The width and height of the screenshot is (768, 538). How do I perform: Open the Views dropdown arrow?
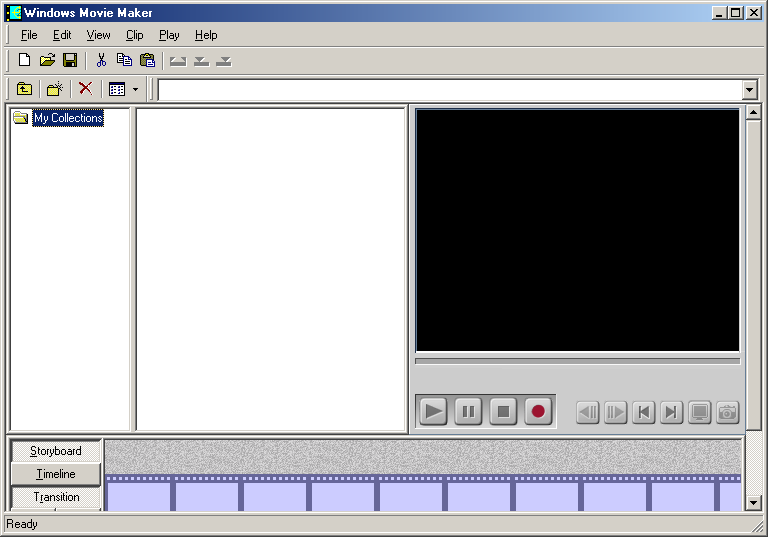[x=136, y=90]
